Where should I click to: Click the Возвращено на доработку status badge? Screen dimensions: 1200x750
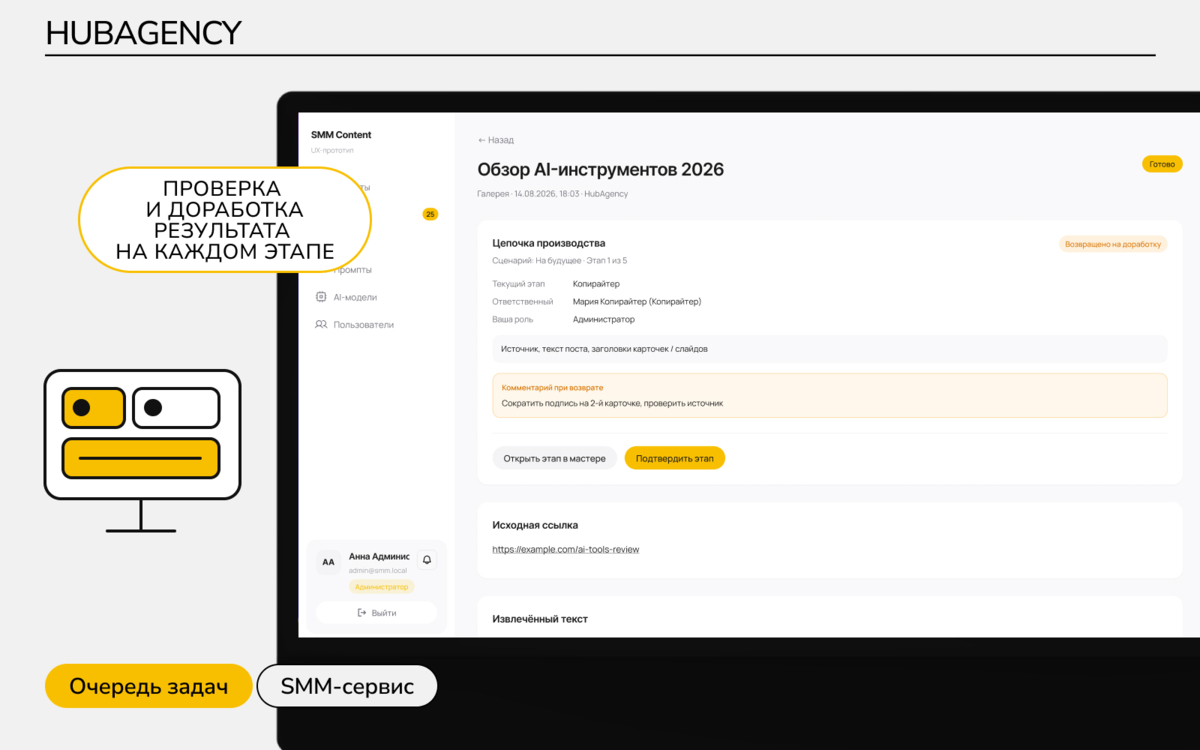pyautogui.click(x=1113, y=244)
